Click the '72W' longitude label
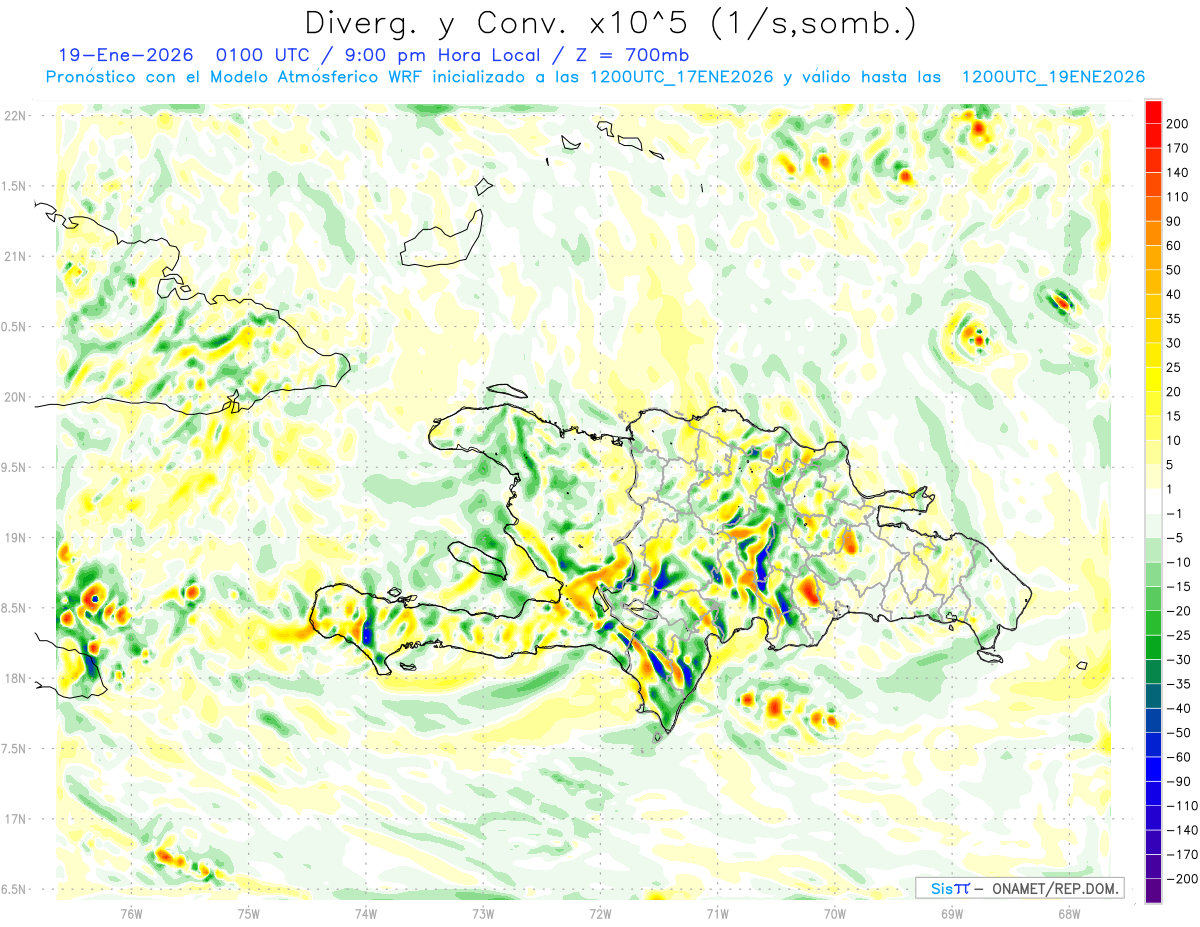1200x927 pixels. (x=600, y=912)
